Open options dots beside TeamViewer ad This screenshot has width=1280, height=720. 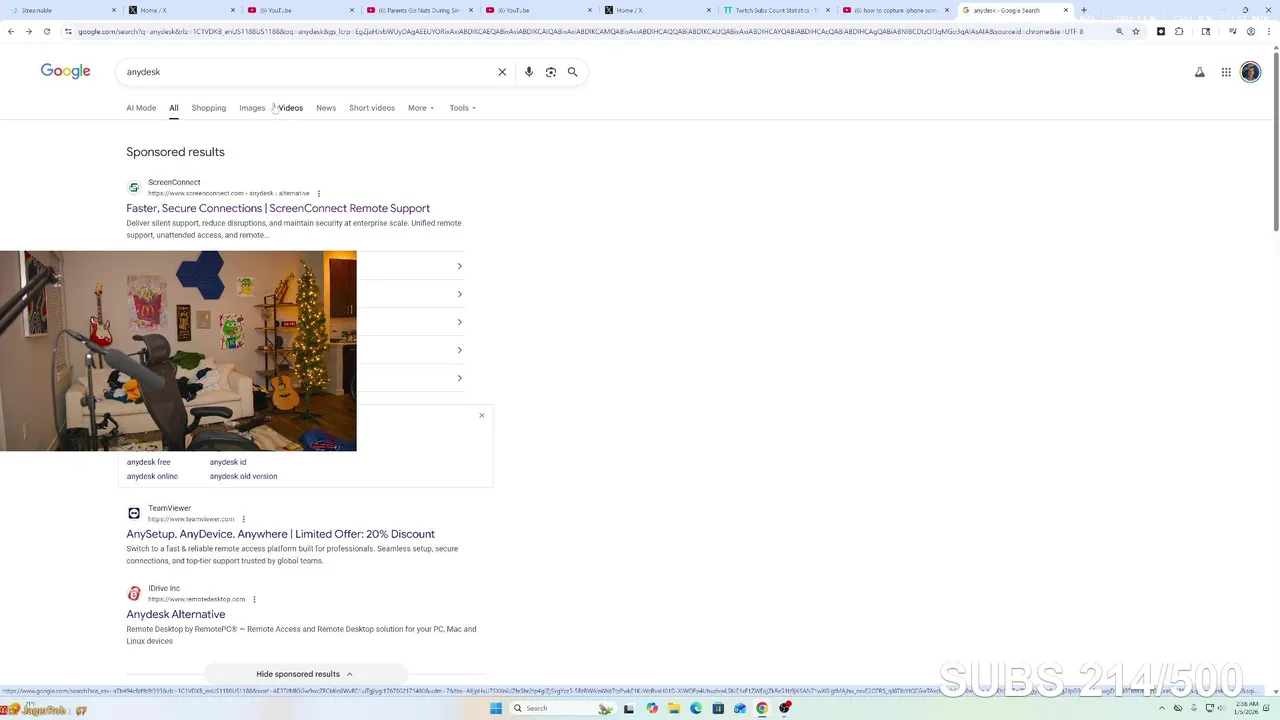tap(243, 519)
